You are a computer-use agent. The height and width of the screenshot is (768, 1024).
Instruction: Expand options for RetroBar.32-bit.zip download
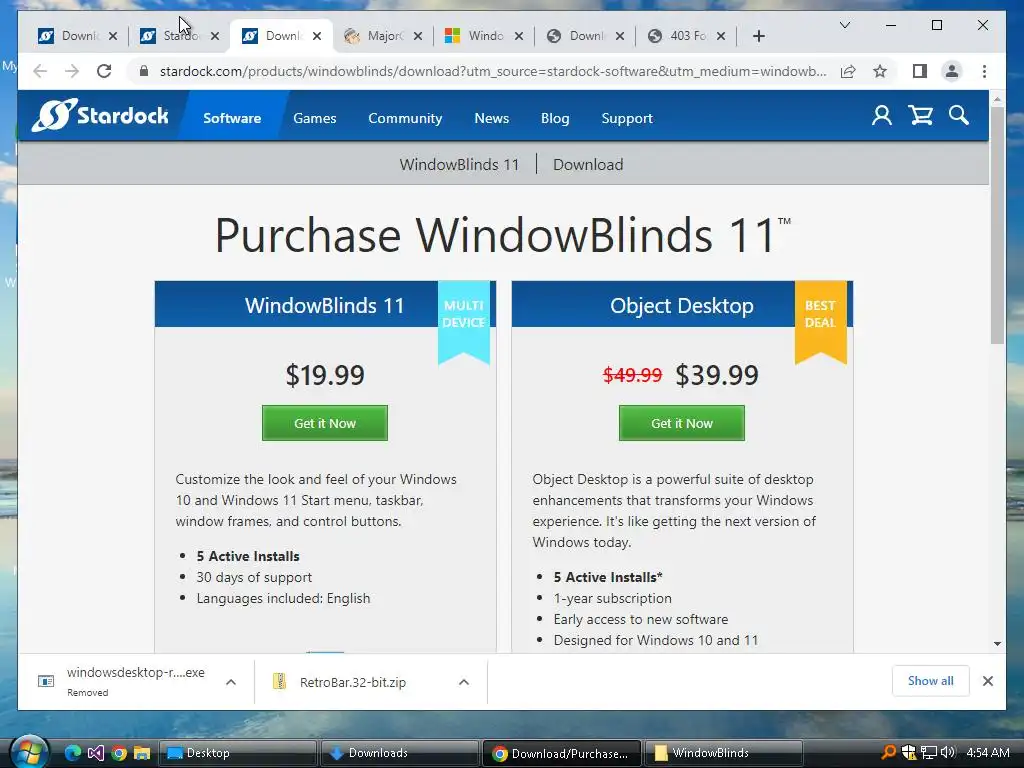(464, 682)
